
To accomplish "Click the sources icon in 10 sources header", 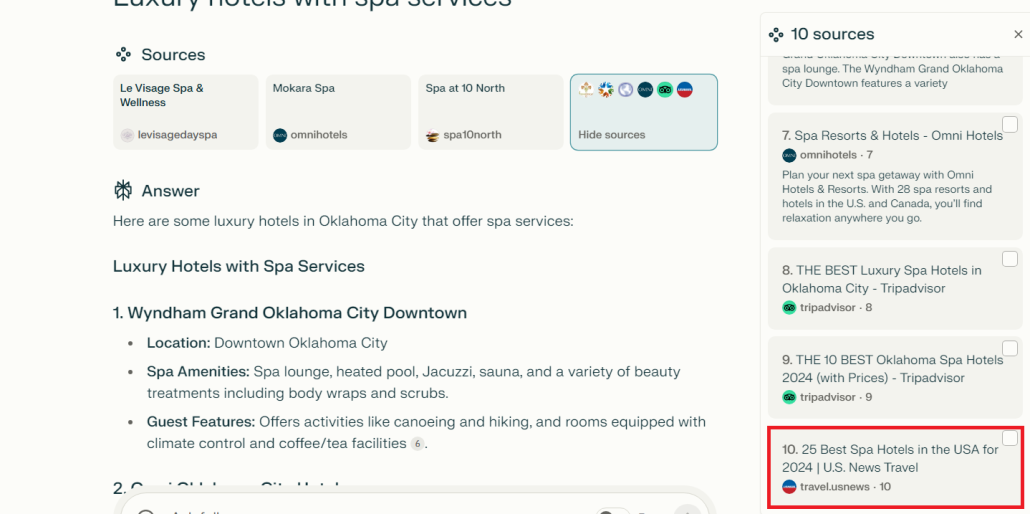I will click(776, 34).
